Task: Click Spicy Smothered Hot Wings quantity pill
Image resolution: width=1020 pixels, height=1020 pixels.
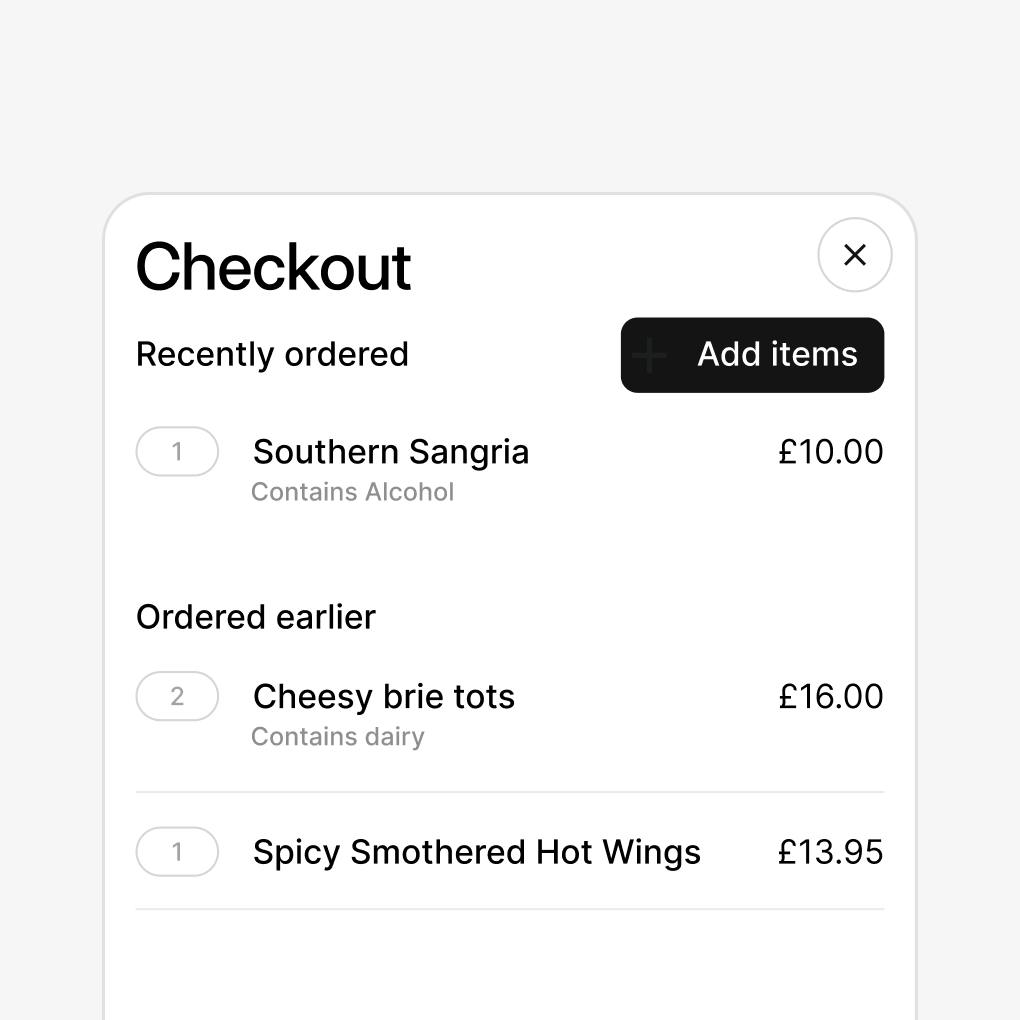Action: click(x=177, y=852)
